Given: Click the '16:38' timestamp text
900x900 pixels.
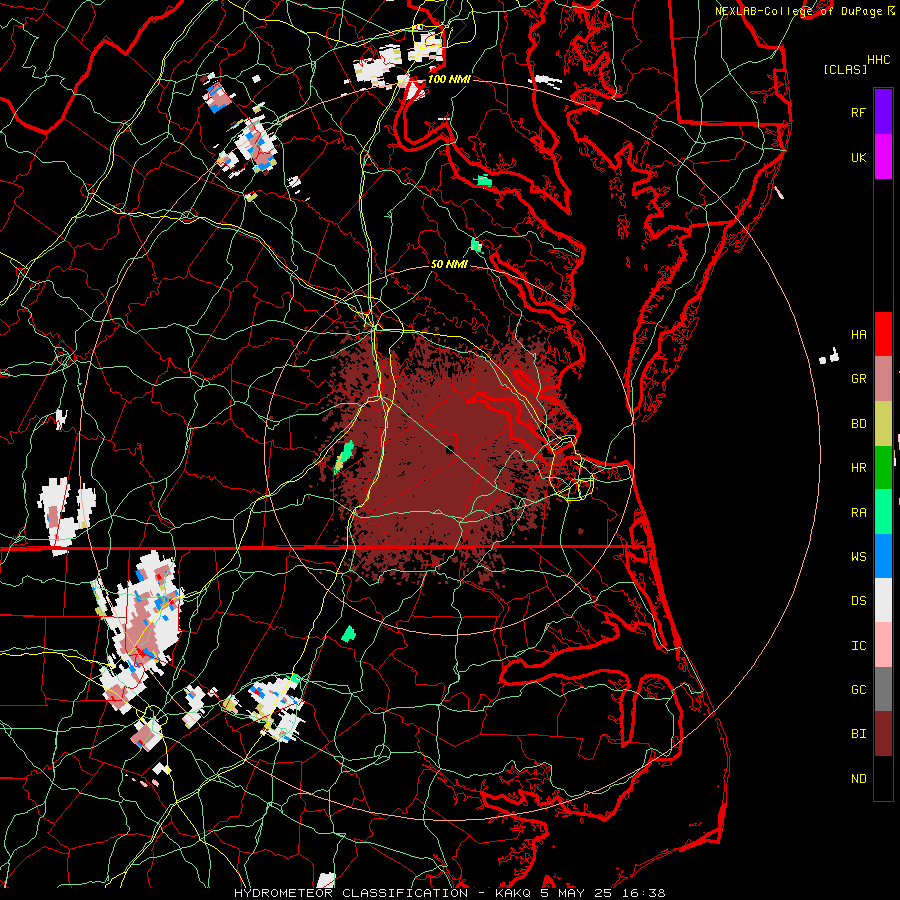Looking at the screenshot, I should pyautogui.click(x=644, y=893).
